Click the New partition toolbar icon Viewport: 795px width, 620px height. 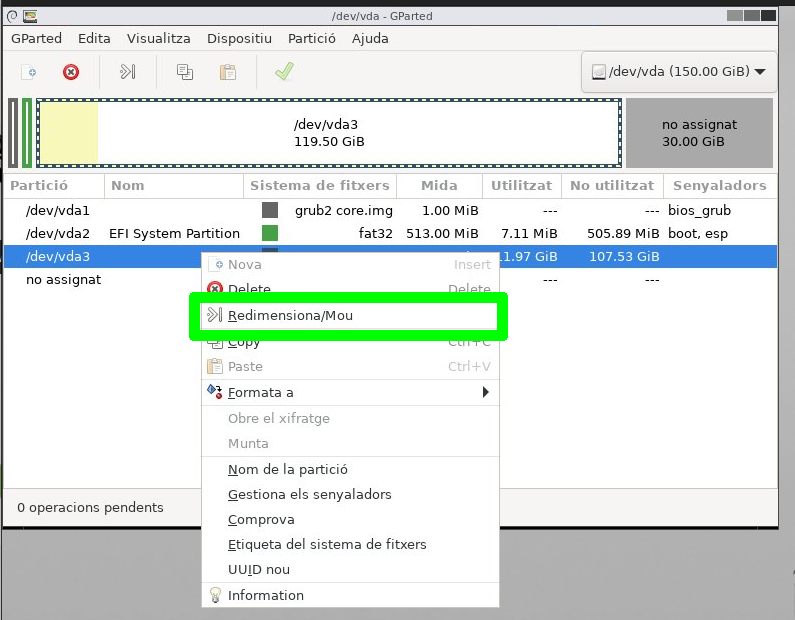[30, 72]
